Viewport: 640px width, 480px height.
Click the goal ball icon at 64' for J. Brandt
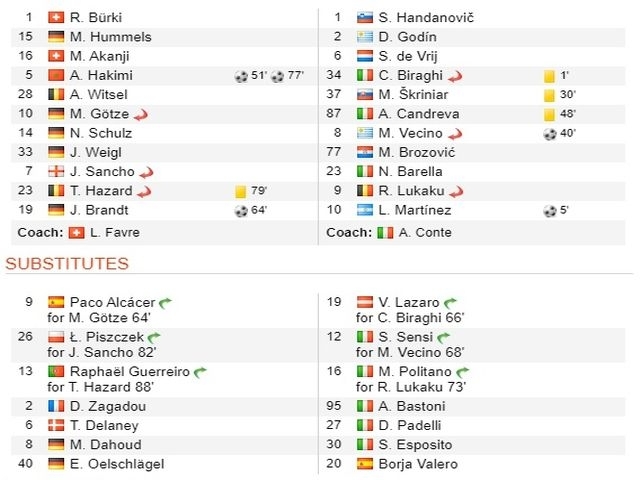pyautogui.click(x=241, y=211)
